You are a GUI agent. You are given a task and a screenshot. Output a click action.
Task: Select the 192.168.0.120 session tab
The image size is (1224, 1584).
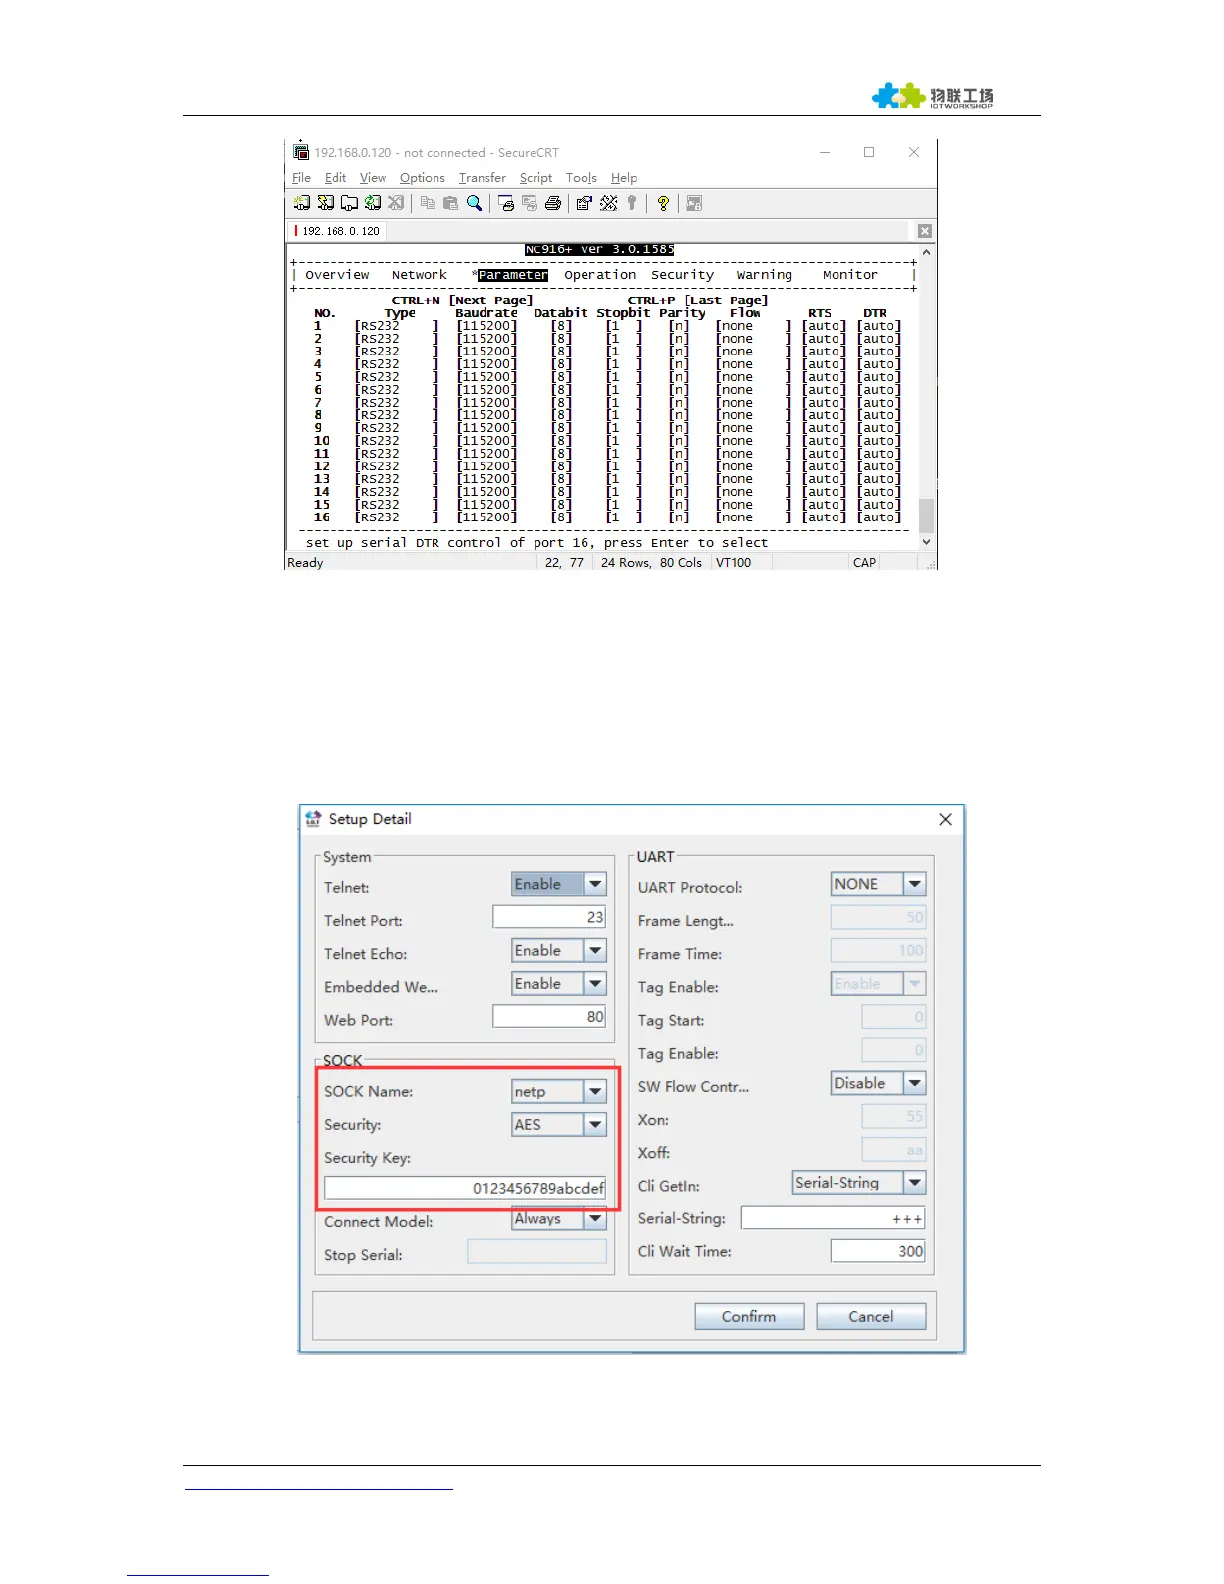coord(340,231)
